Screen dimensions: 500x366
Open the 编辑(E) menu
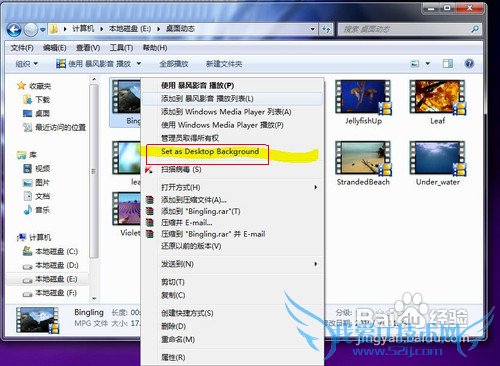pyautogui.click(x=55, y=48)
